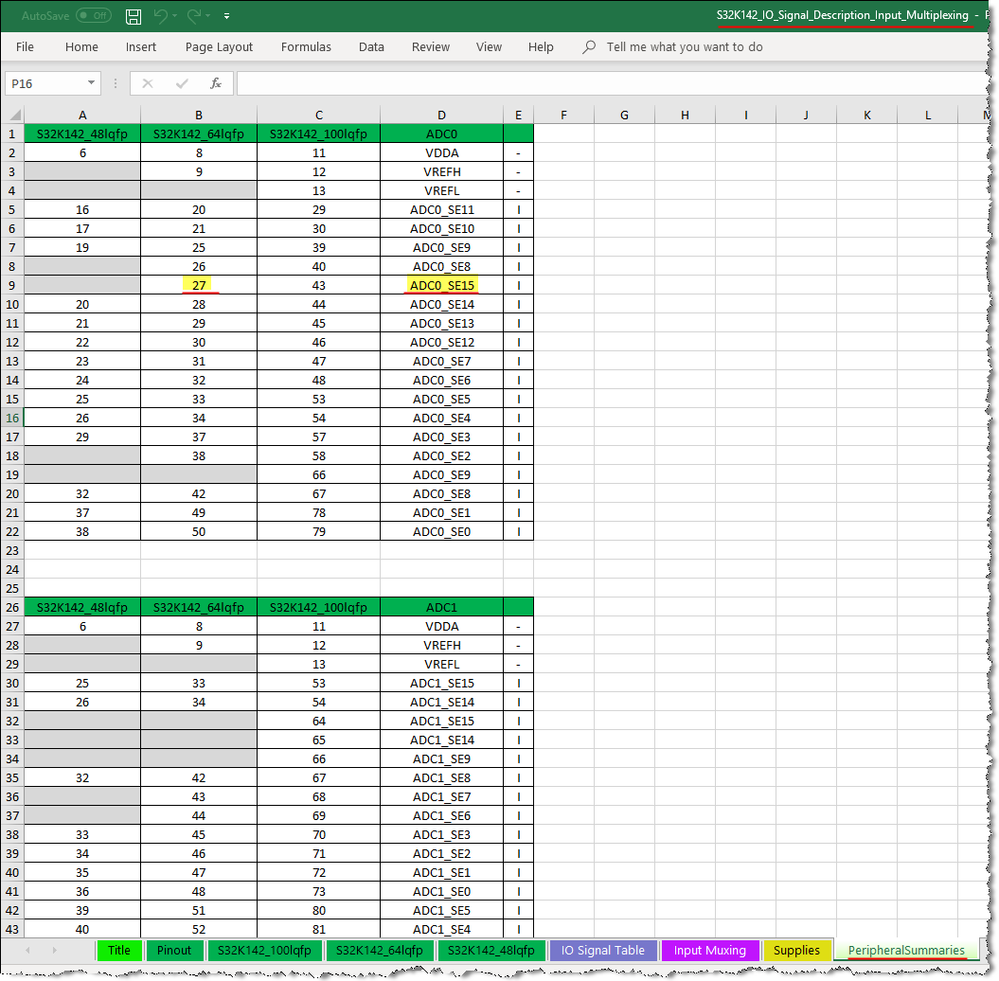
Task: Select column H header
Action: click(685, 115)
